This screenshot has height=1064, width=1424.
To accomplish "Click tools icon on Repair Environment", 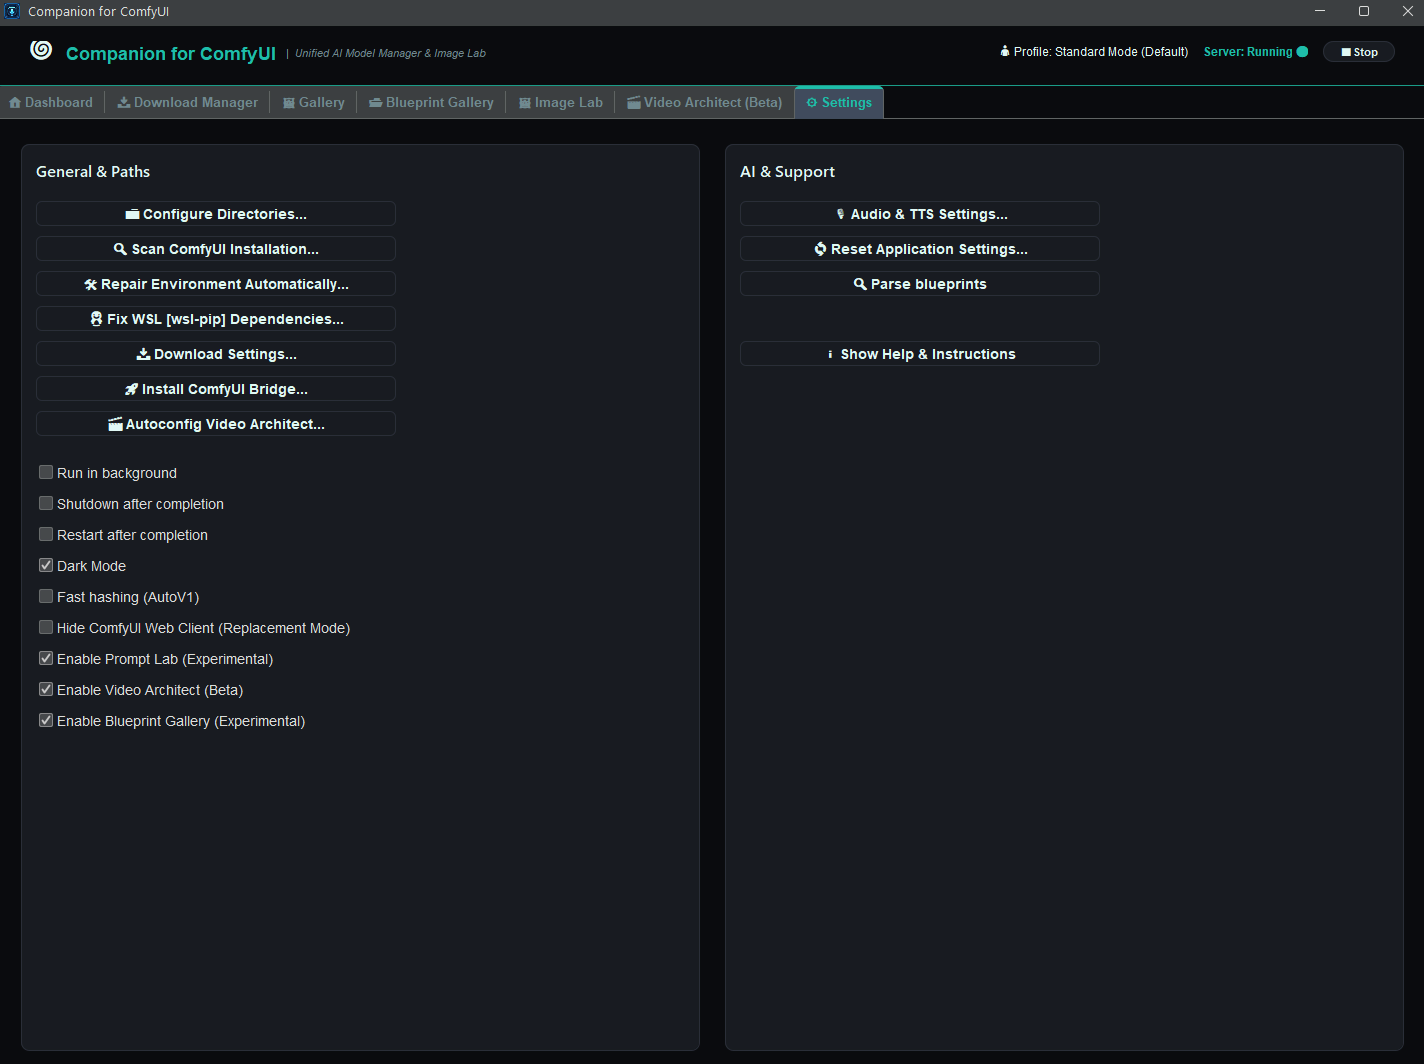I will (x=91, y=284).
